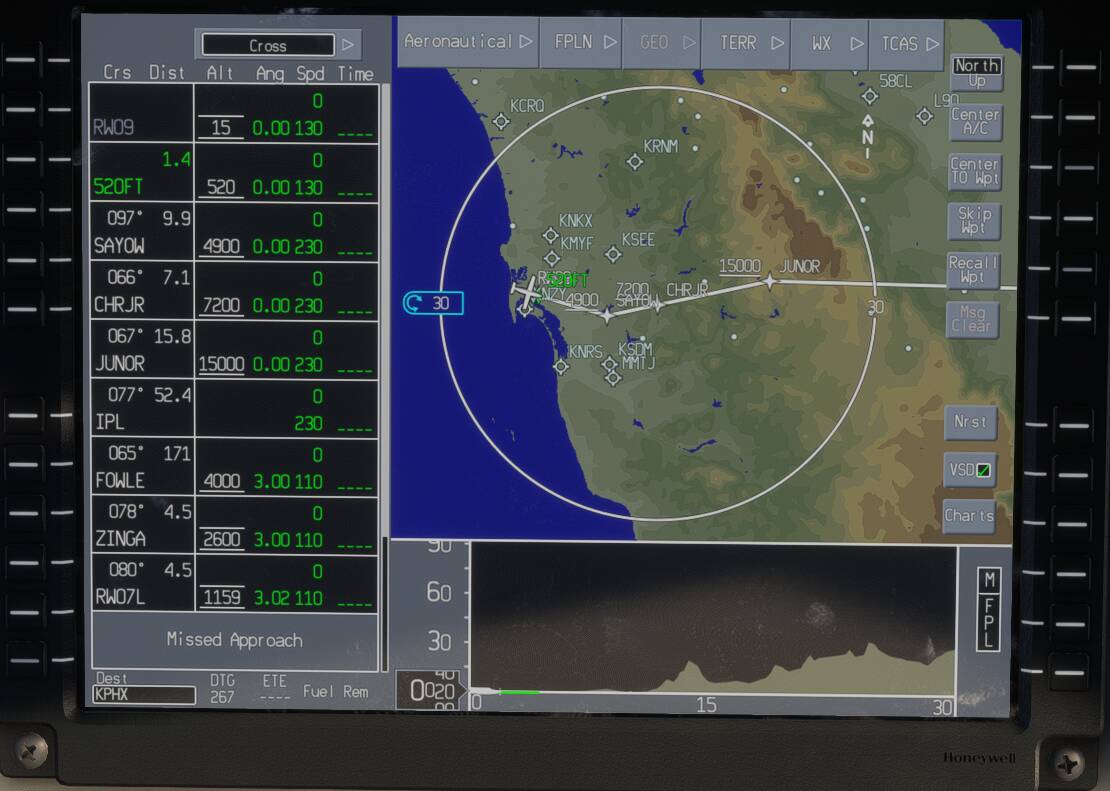Click the Recall Wpt button
Image resolution: width=1110 pixels, height=791 pixels.
click(x=973, y=270)
